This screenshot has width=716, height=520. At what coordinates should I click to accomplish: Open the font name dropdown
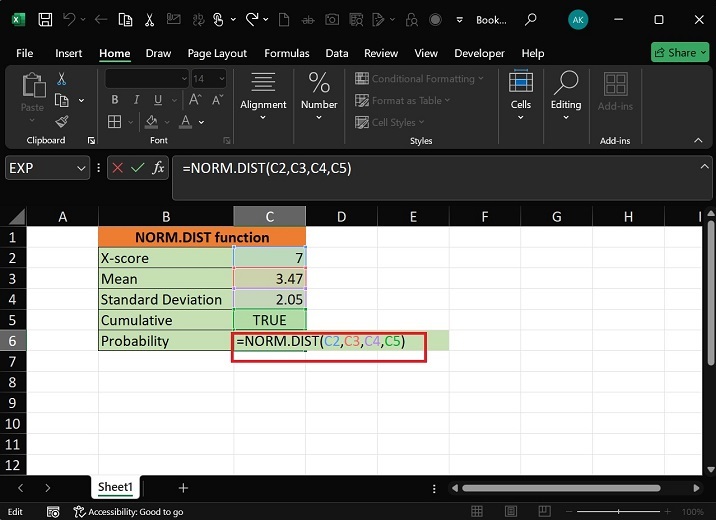(184, 79)
